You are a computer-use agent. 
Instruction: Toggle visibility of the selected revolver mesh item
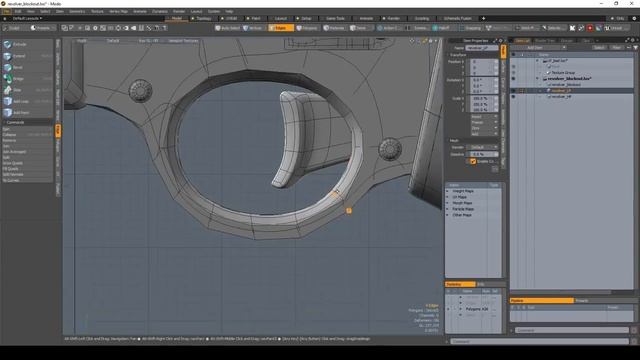(x=513, y=91)
